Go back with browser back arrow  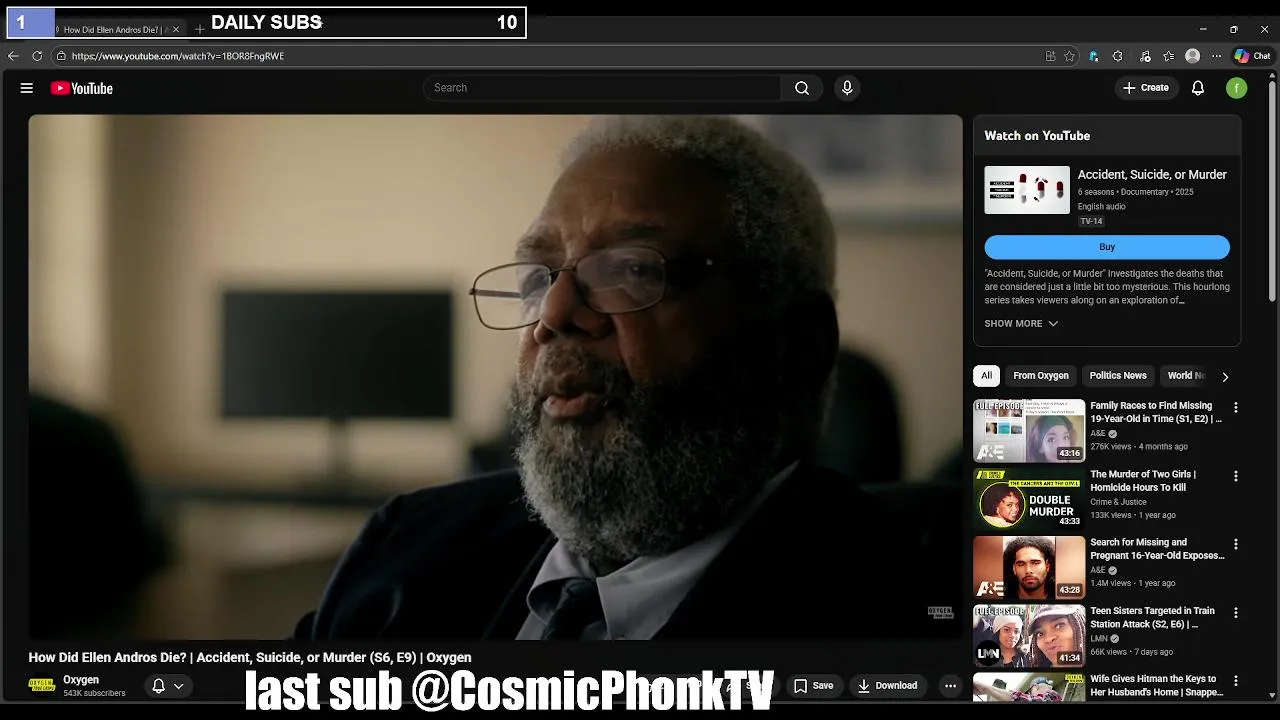pyautogui.click(x=13, y=56)
